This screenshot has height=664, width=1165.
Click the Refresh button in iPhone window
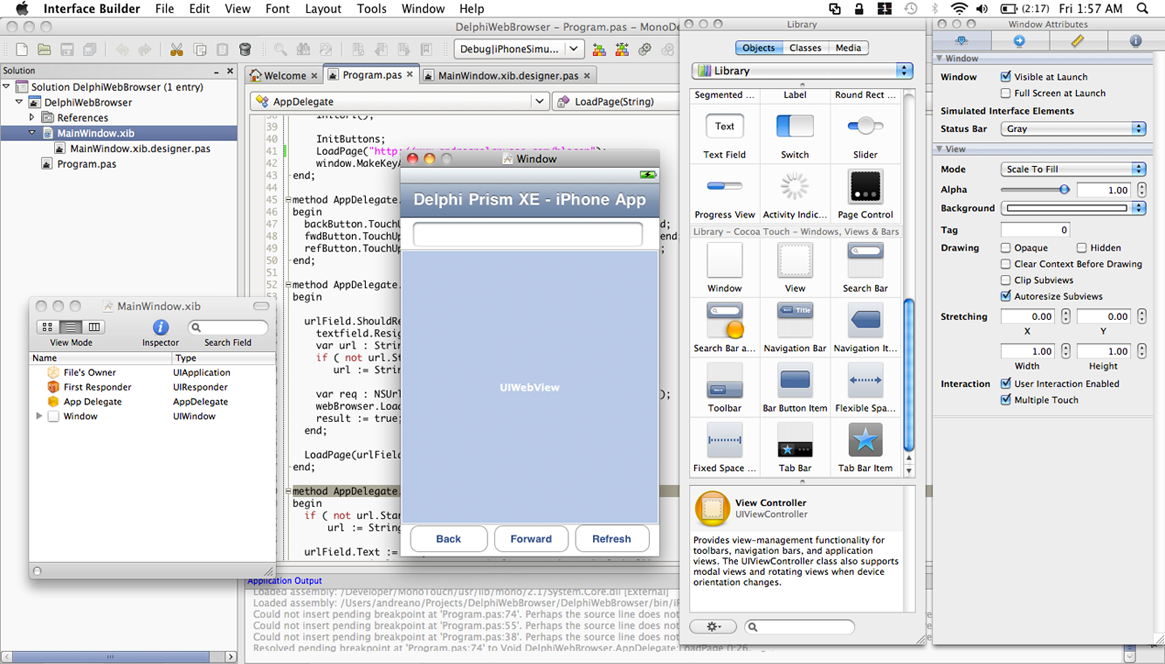611,539
